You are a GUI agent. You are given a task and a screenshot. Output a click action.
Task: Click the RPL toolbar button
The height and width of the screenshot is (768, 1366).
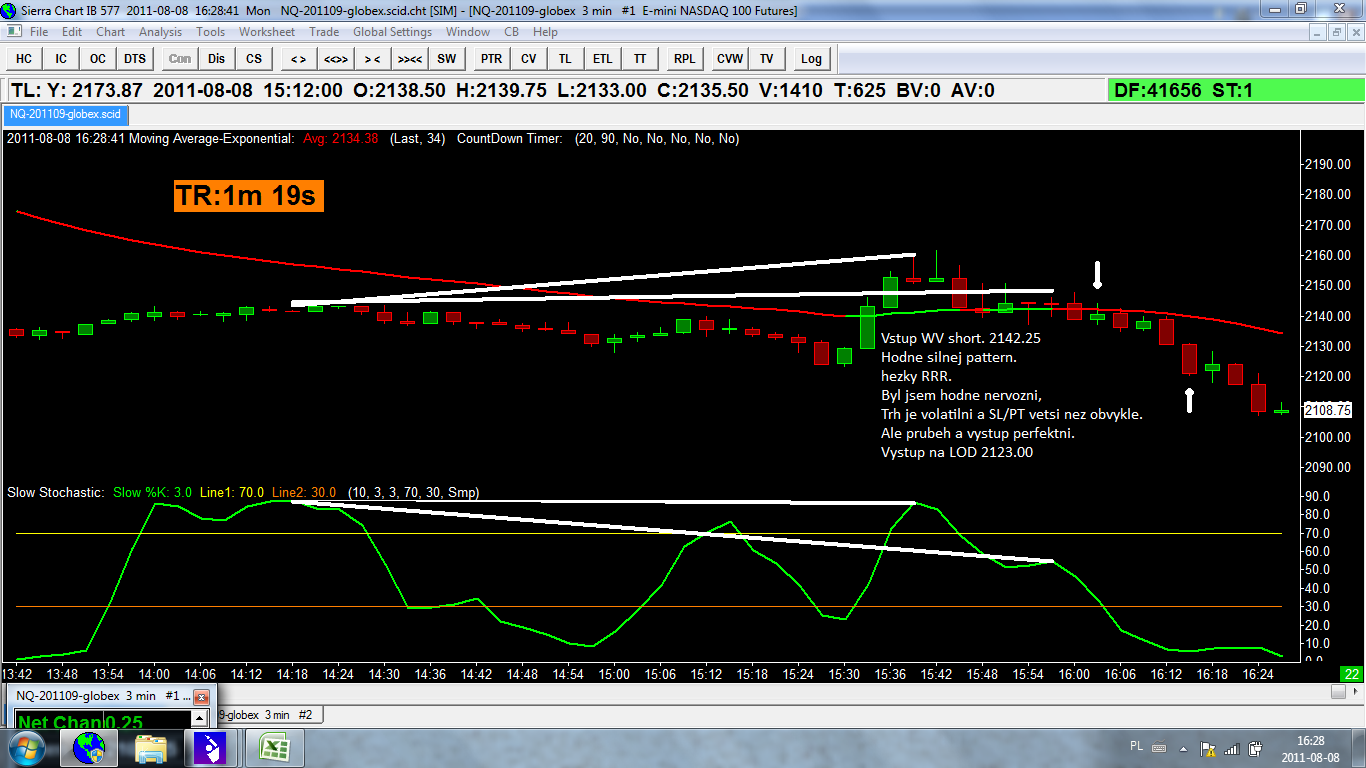click(x=684, y=59)
